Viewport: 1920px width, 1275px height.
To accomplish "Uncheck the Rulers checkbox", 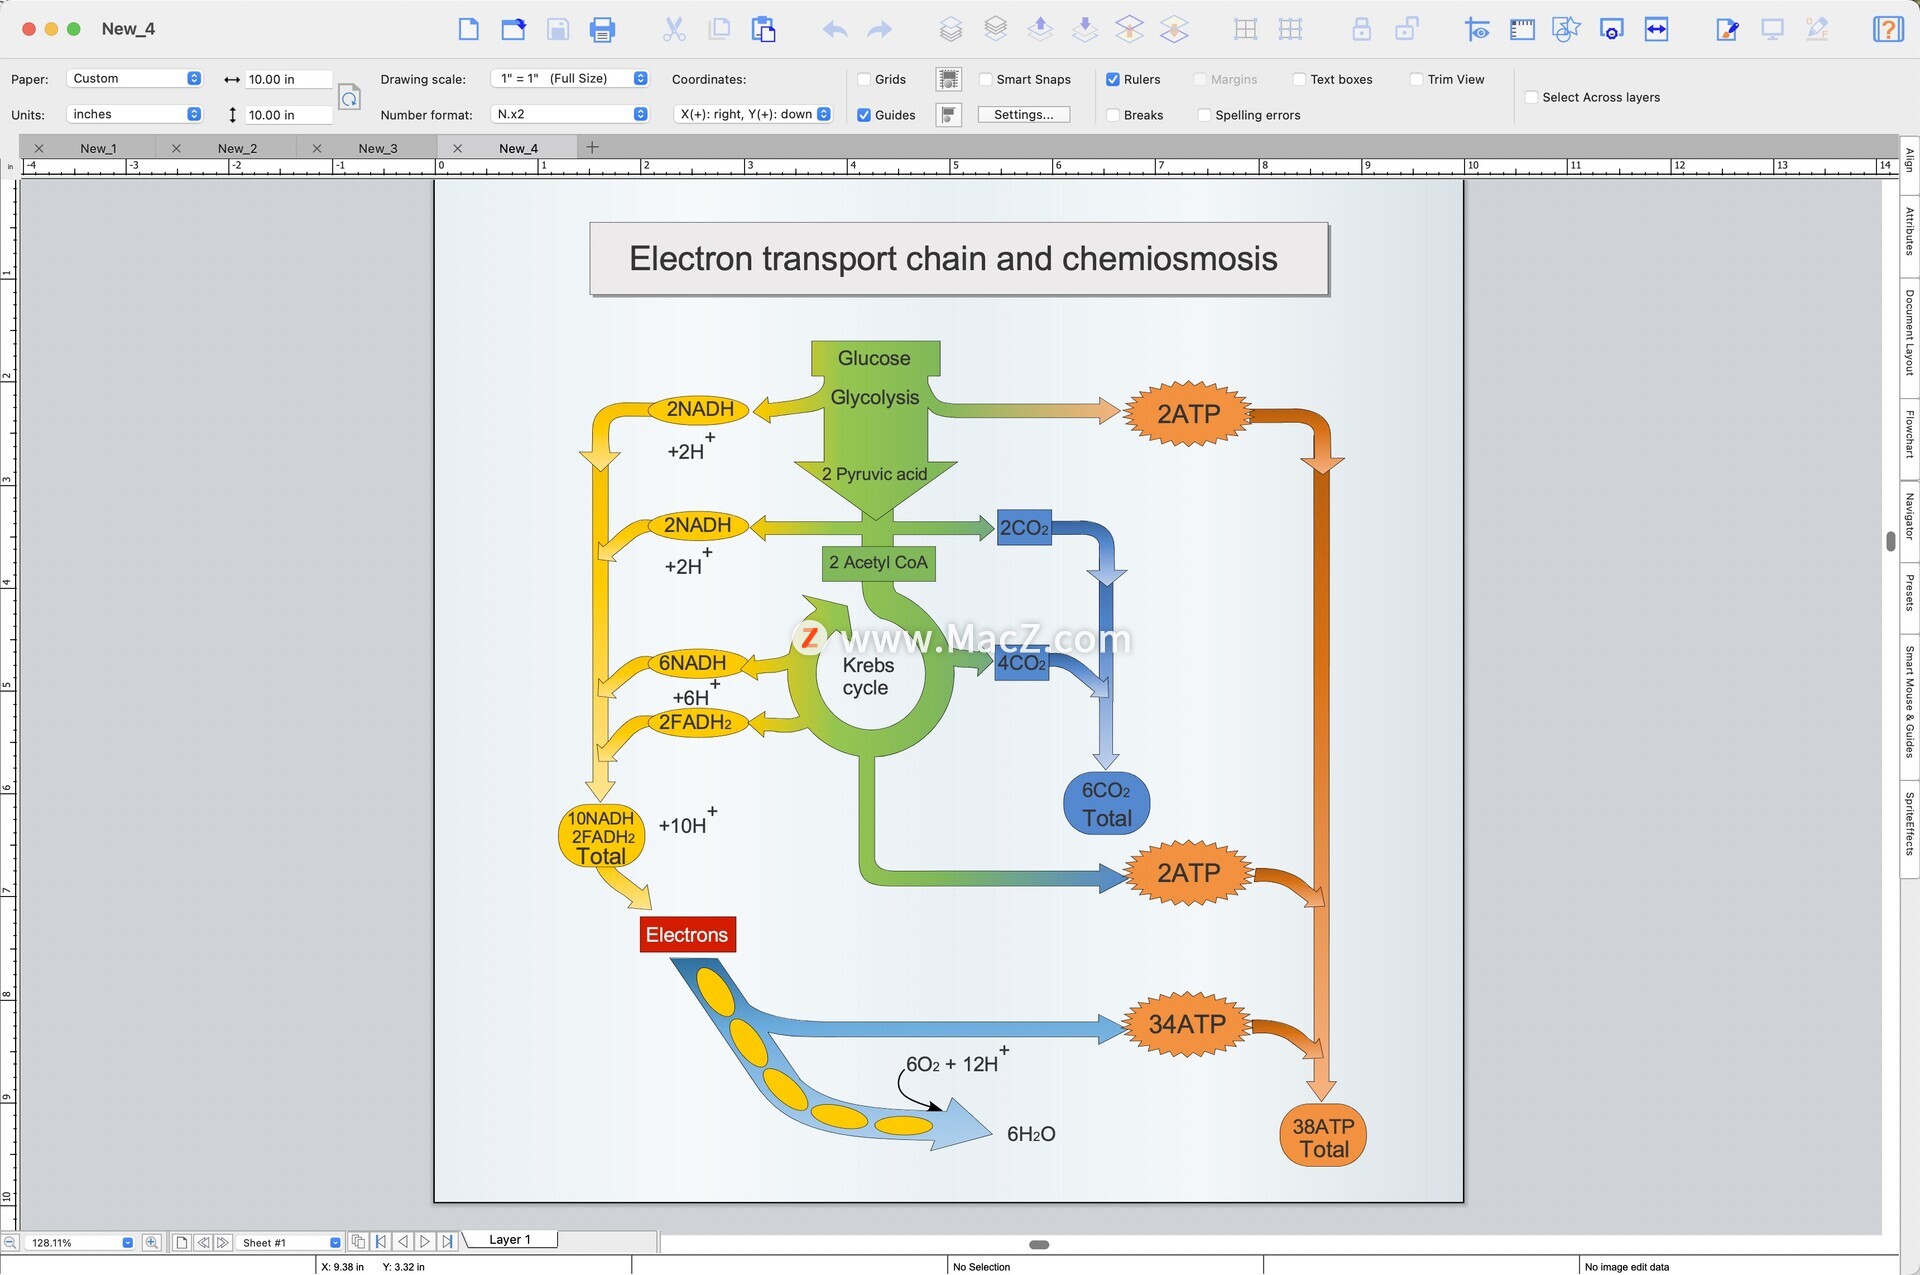I will point(1113,79).
